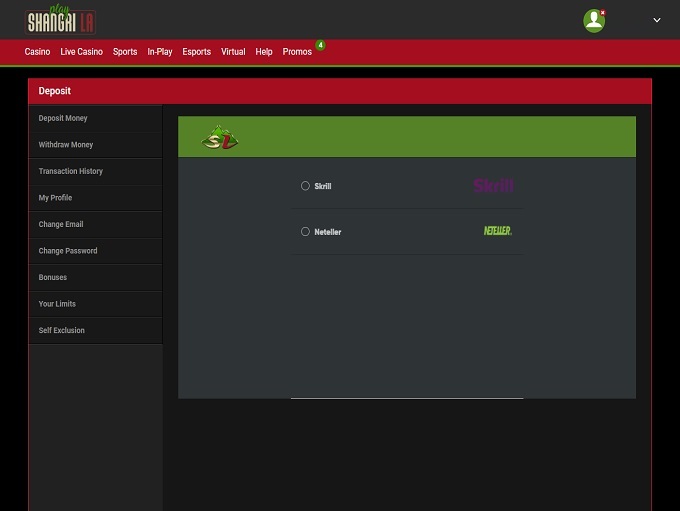Open the Sports menu
This screenshot has width=680, height=511.
click(125, 52)
